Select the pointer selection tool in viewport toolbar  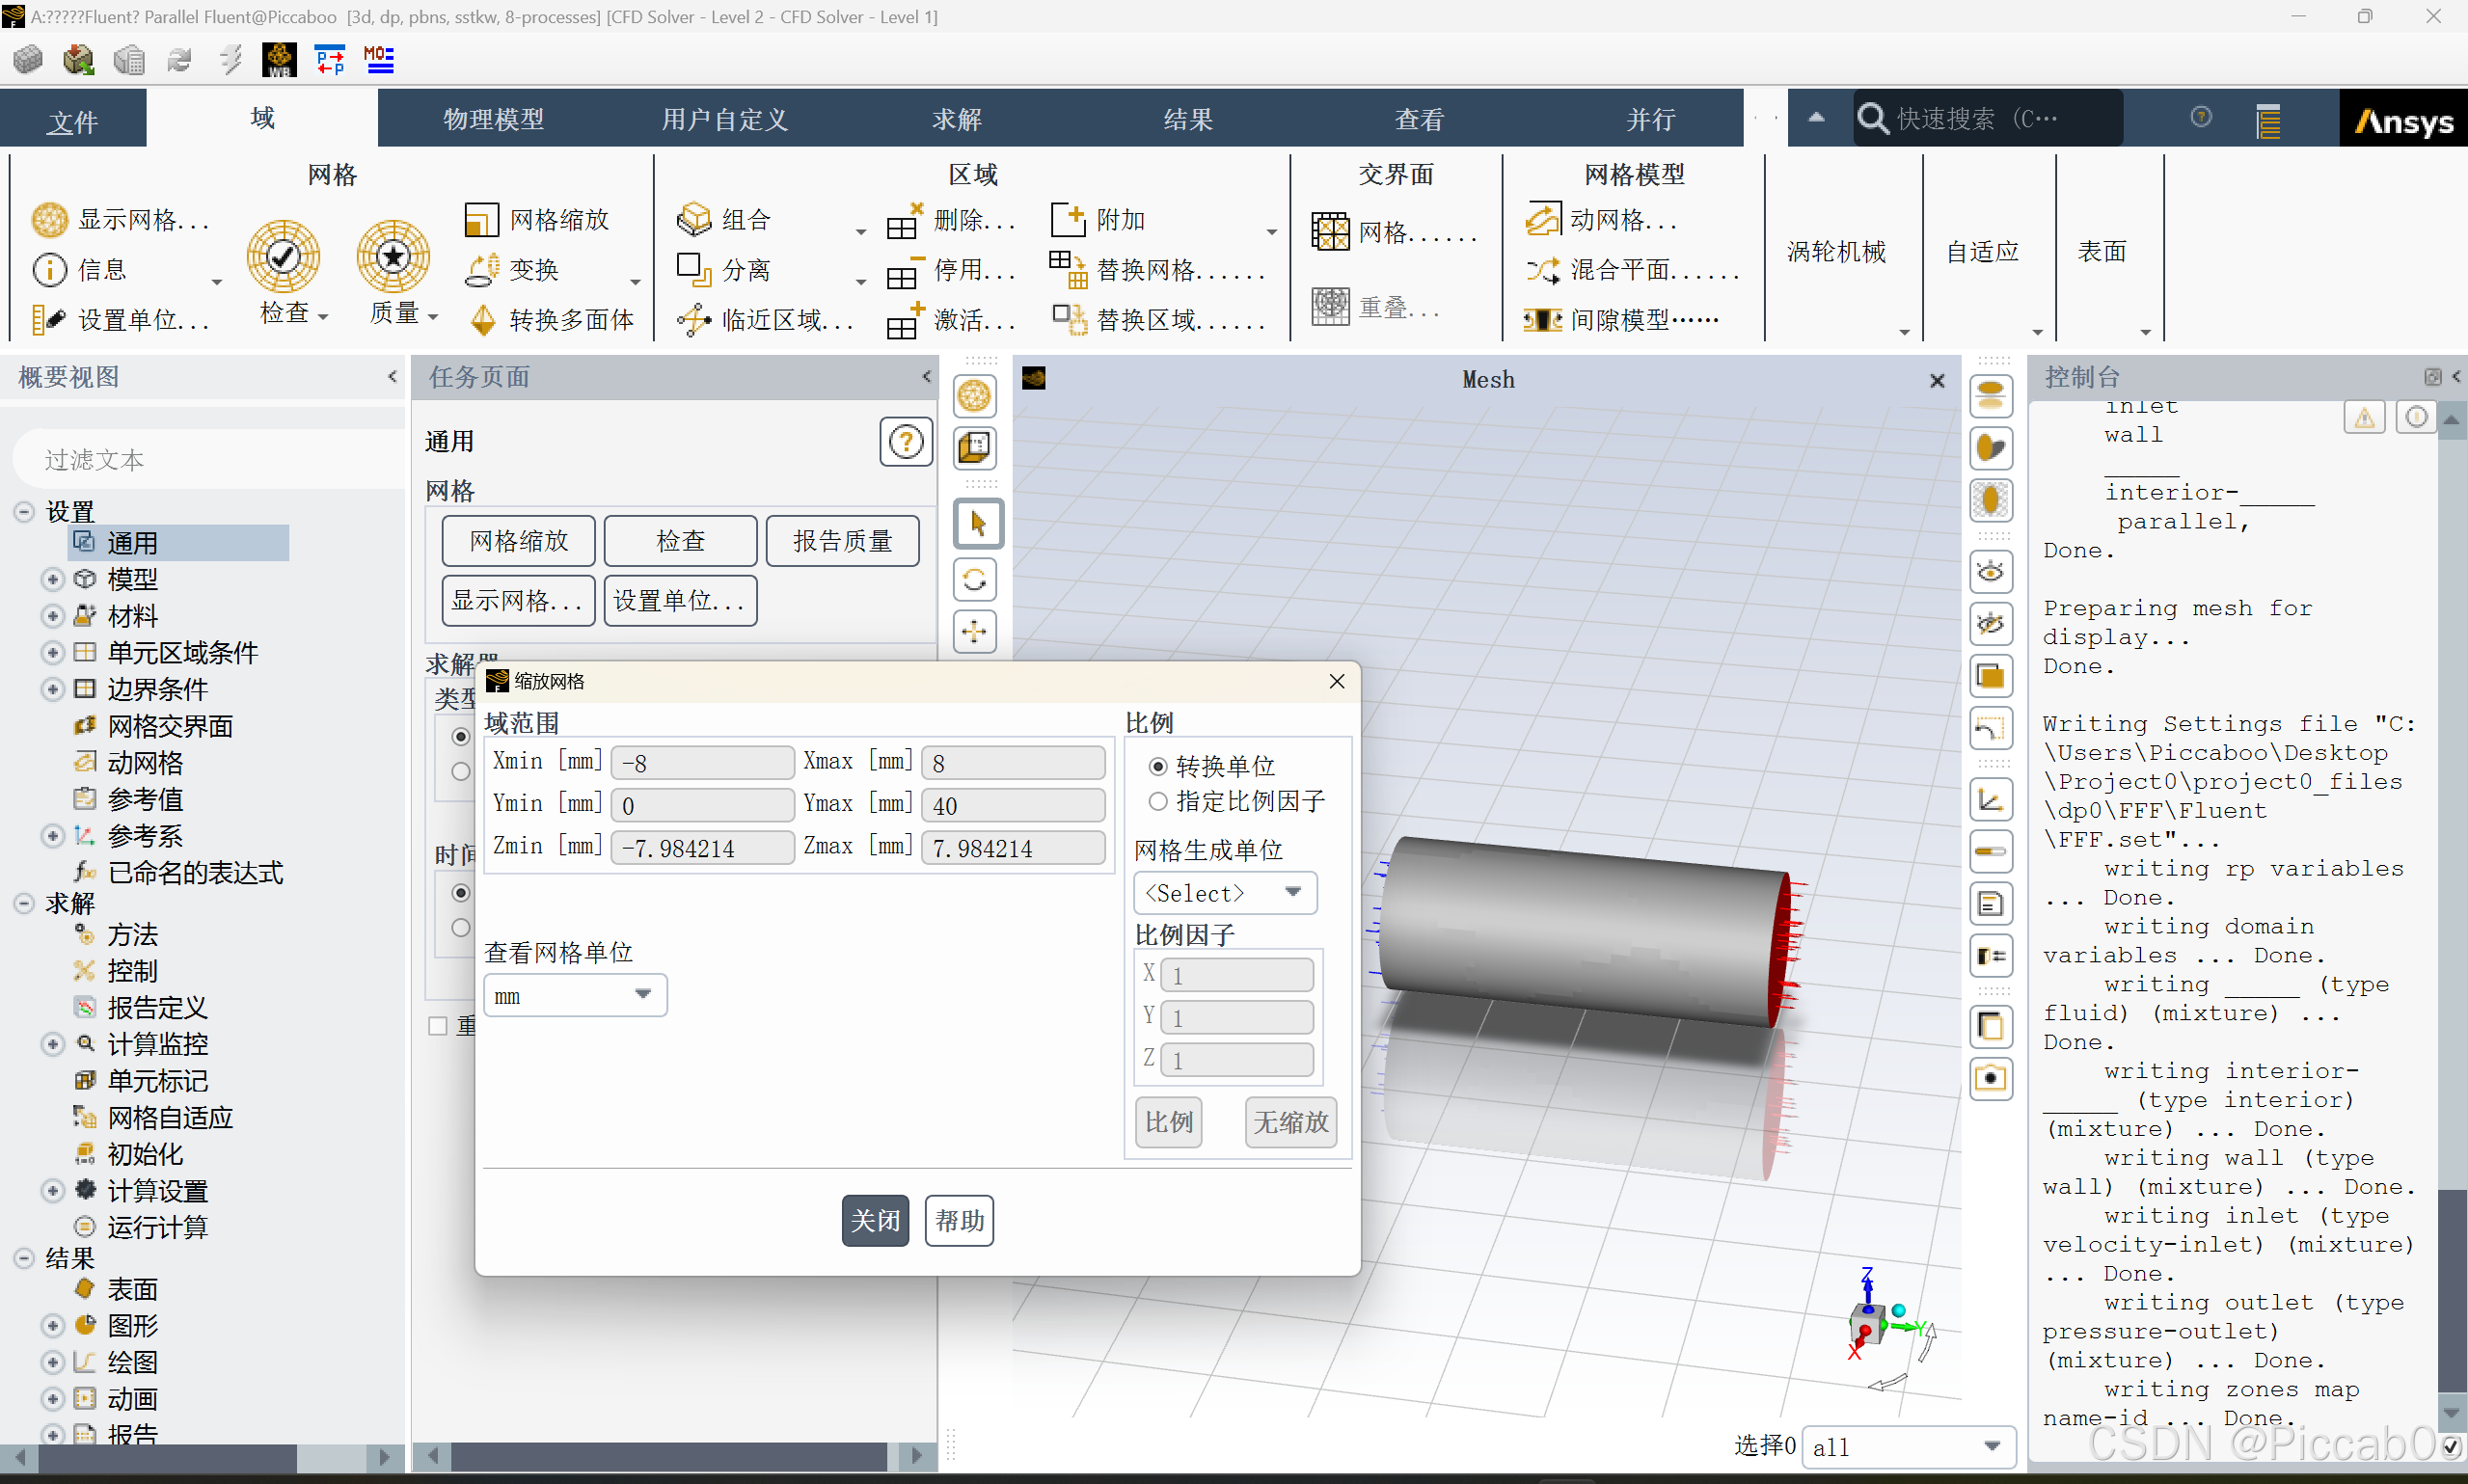tap(977, 524)
